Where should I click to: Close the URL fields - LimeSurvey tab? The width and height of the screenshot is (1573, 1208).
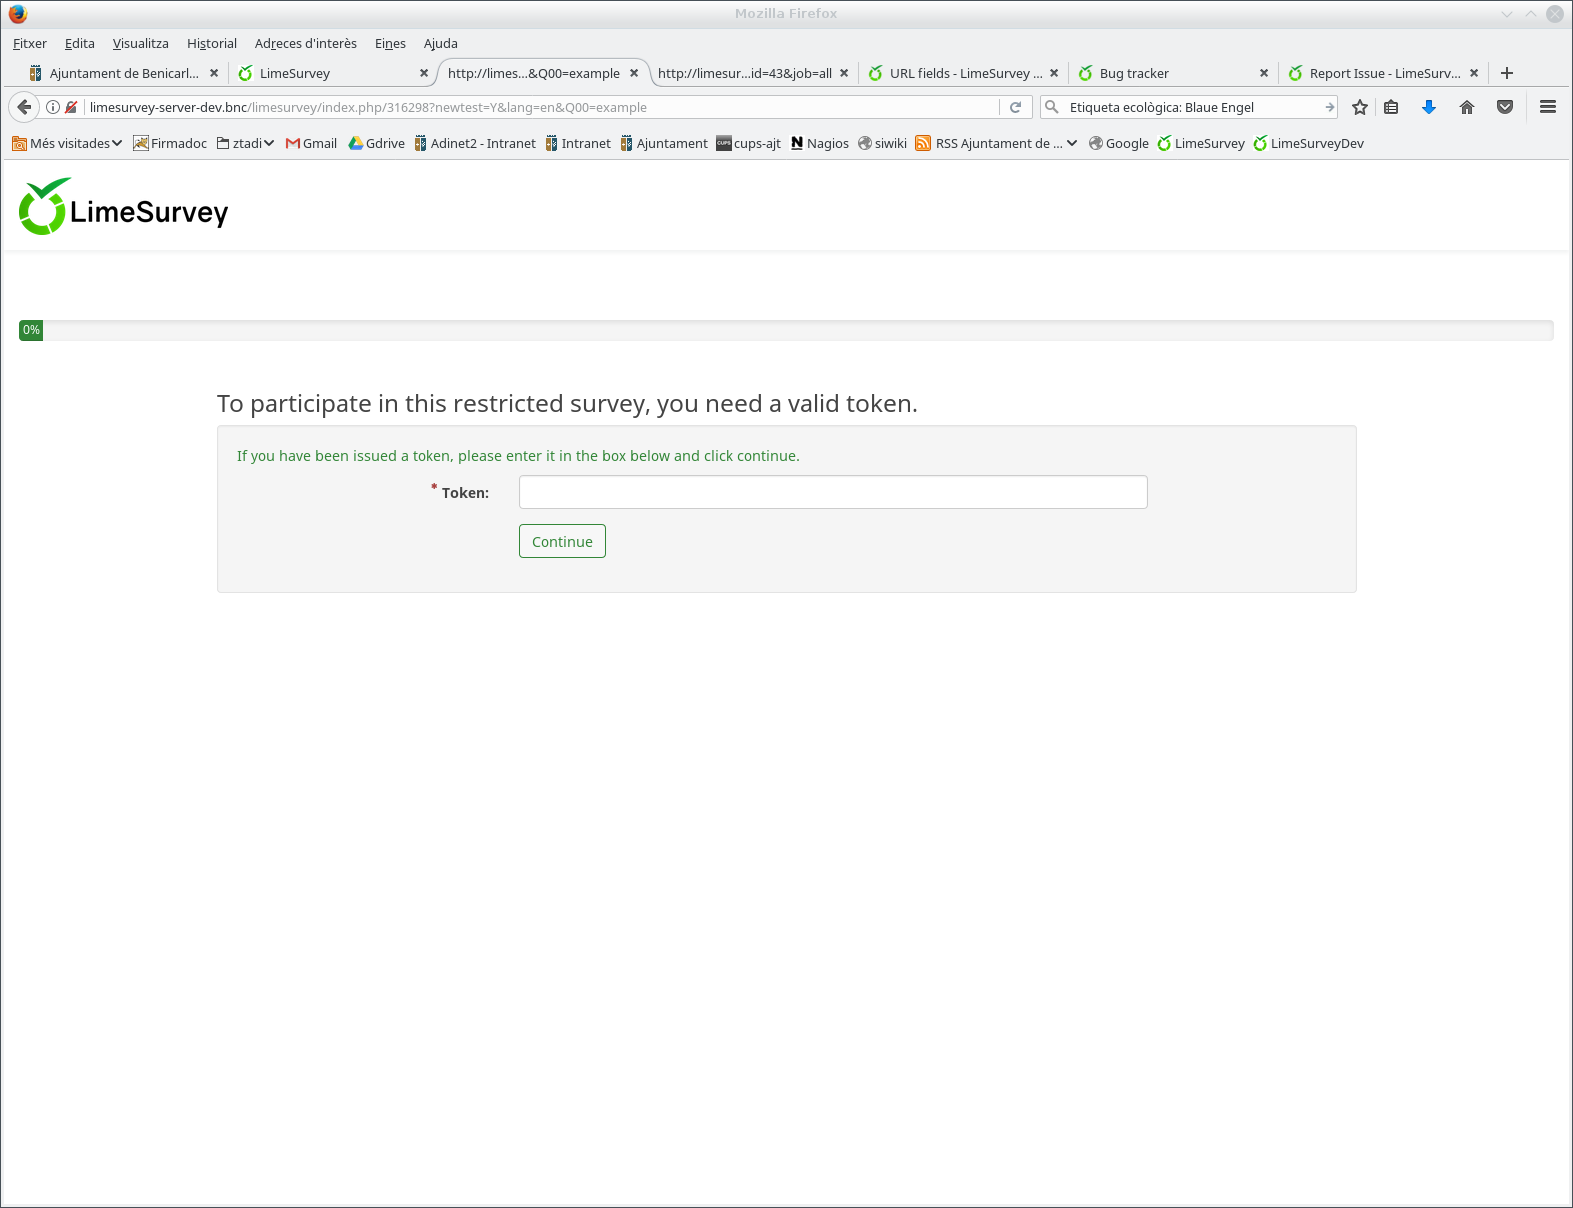(1054, 73)
